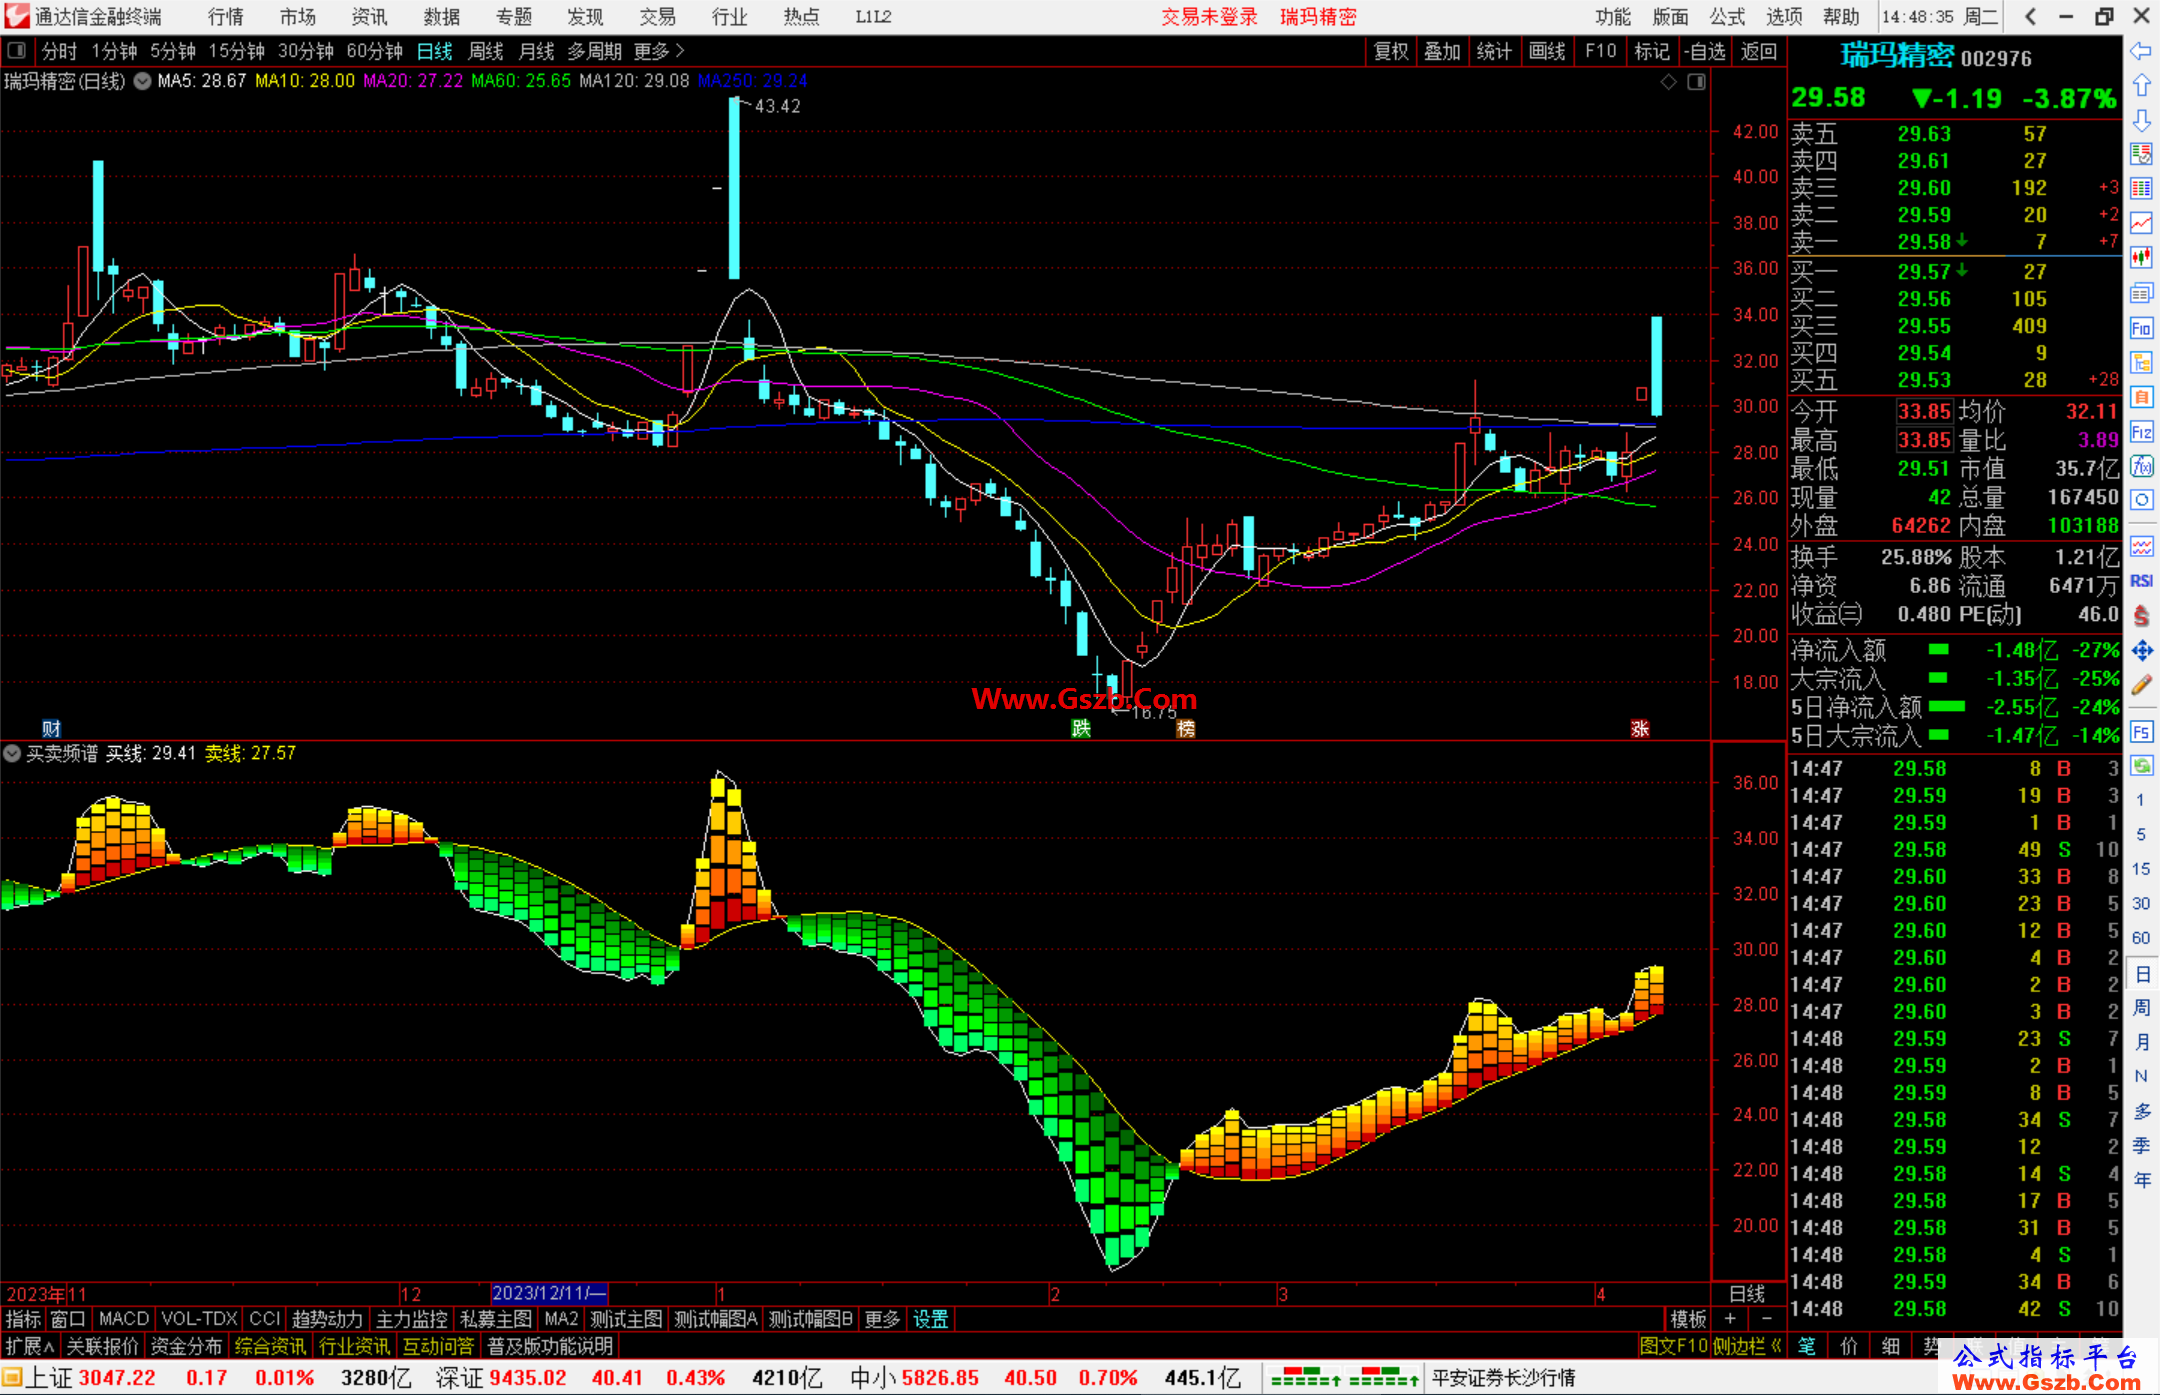The image size is (2160, 1395).
Task: Click the trend line chart sidebar icon
Action: pyautogui.click(x=2141, y=223)
